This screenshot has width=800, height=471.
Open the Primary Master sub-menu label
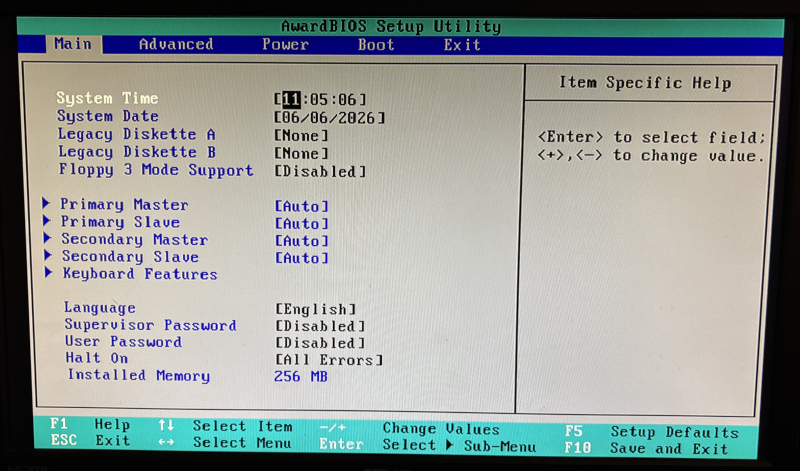click(124, 205)
